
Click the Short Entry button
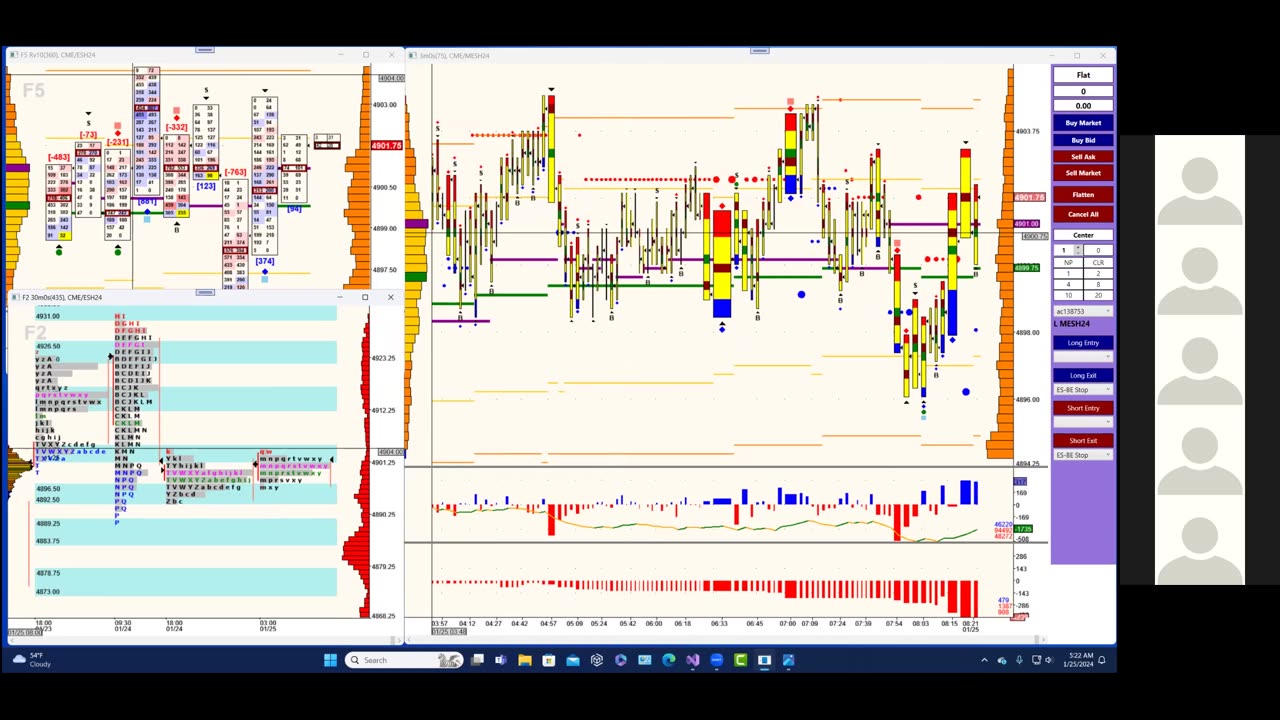(1083, 408)
